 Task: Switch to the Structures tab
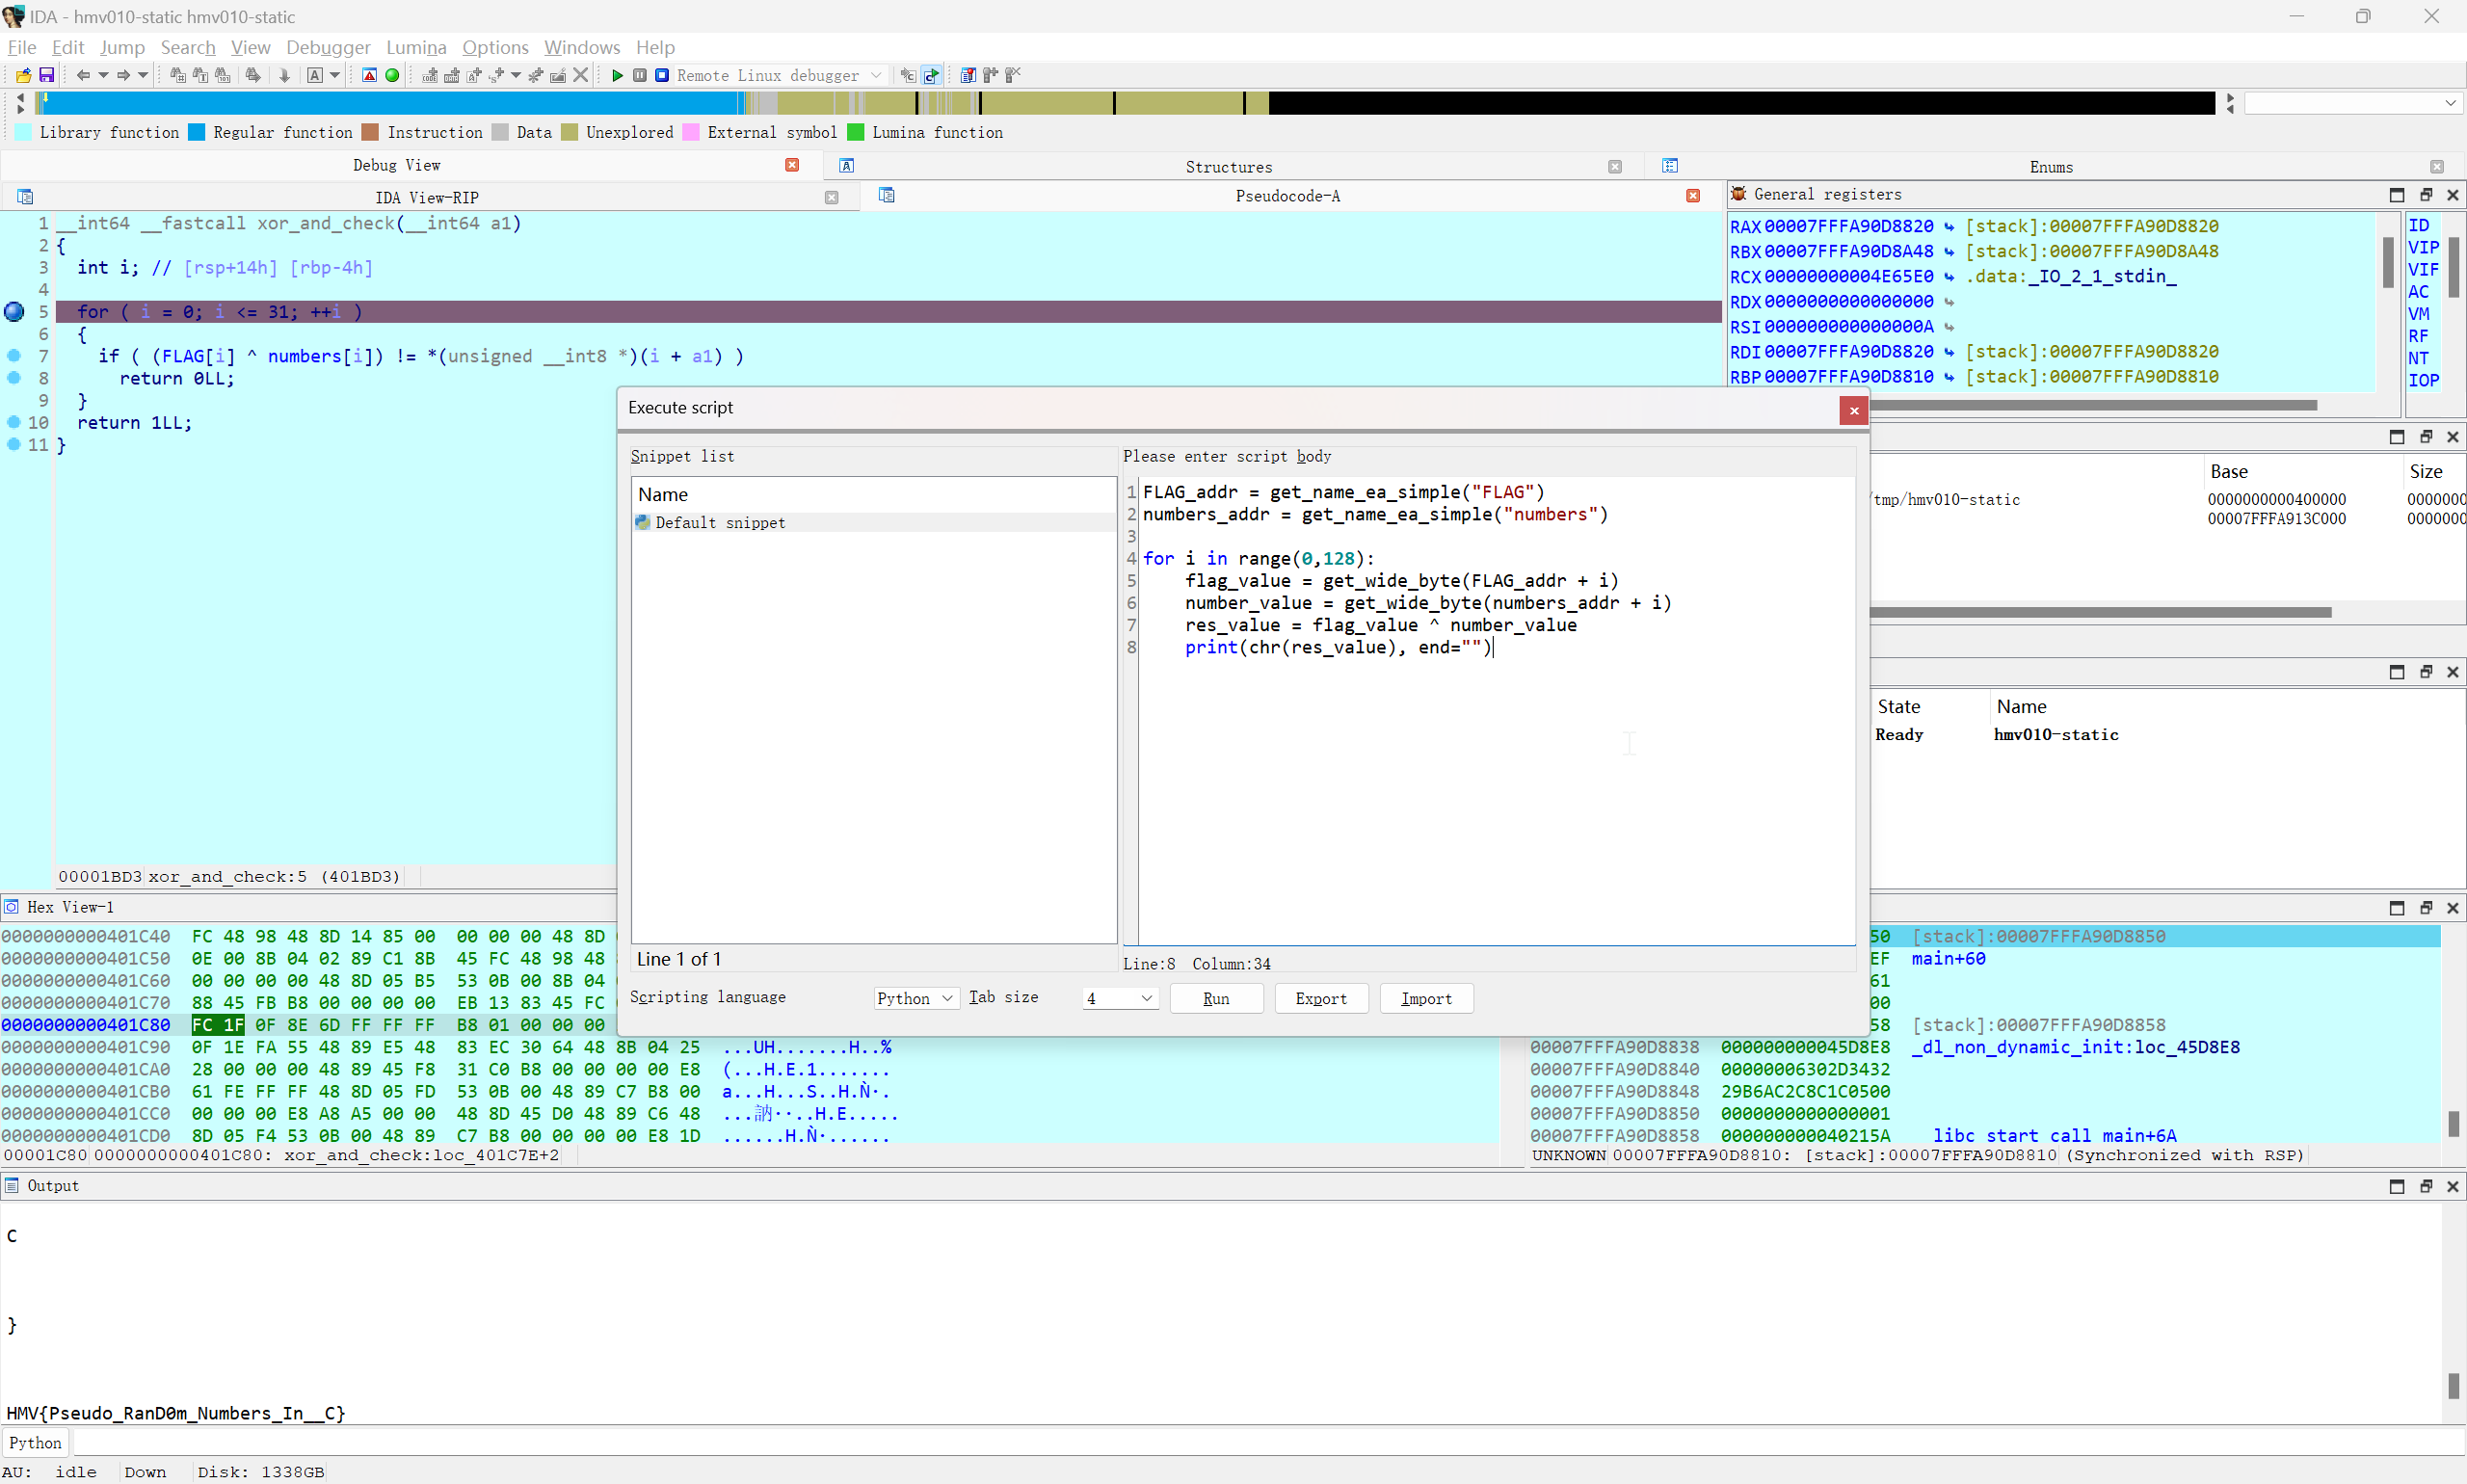click(x=1228, y=166)
